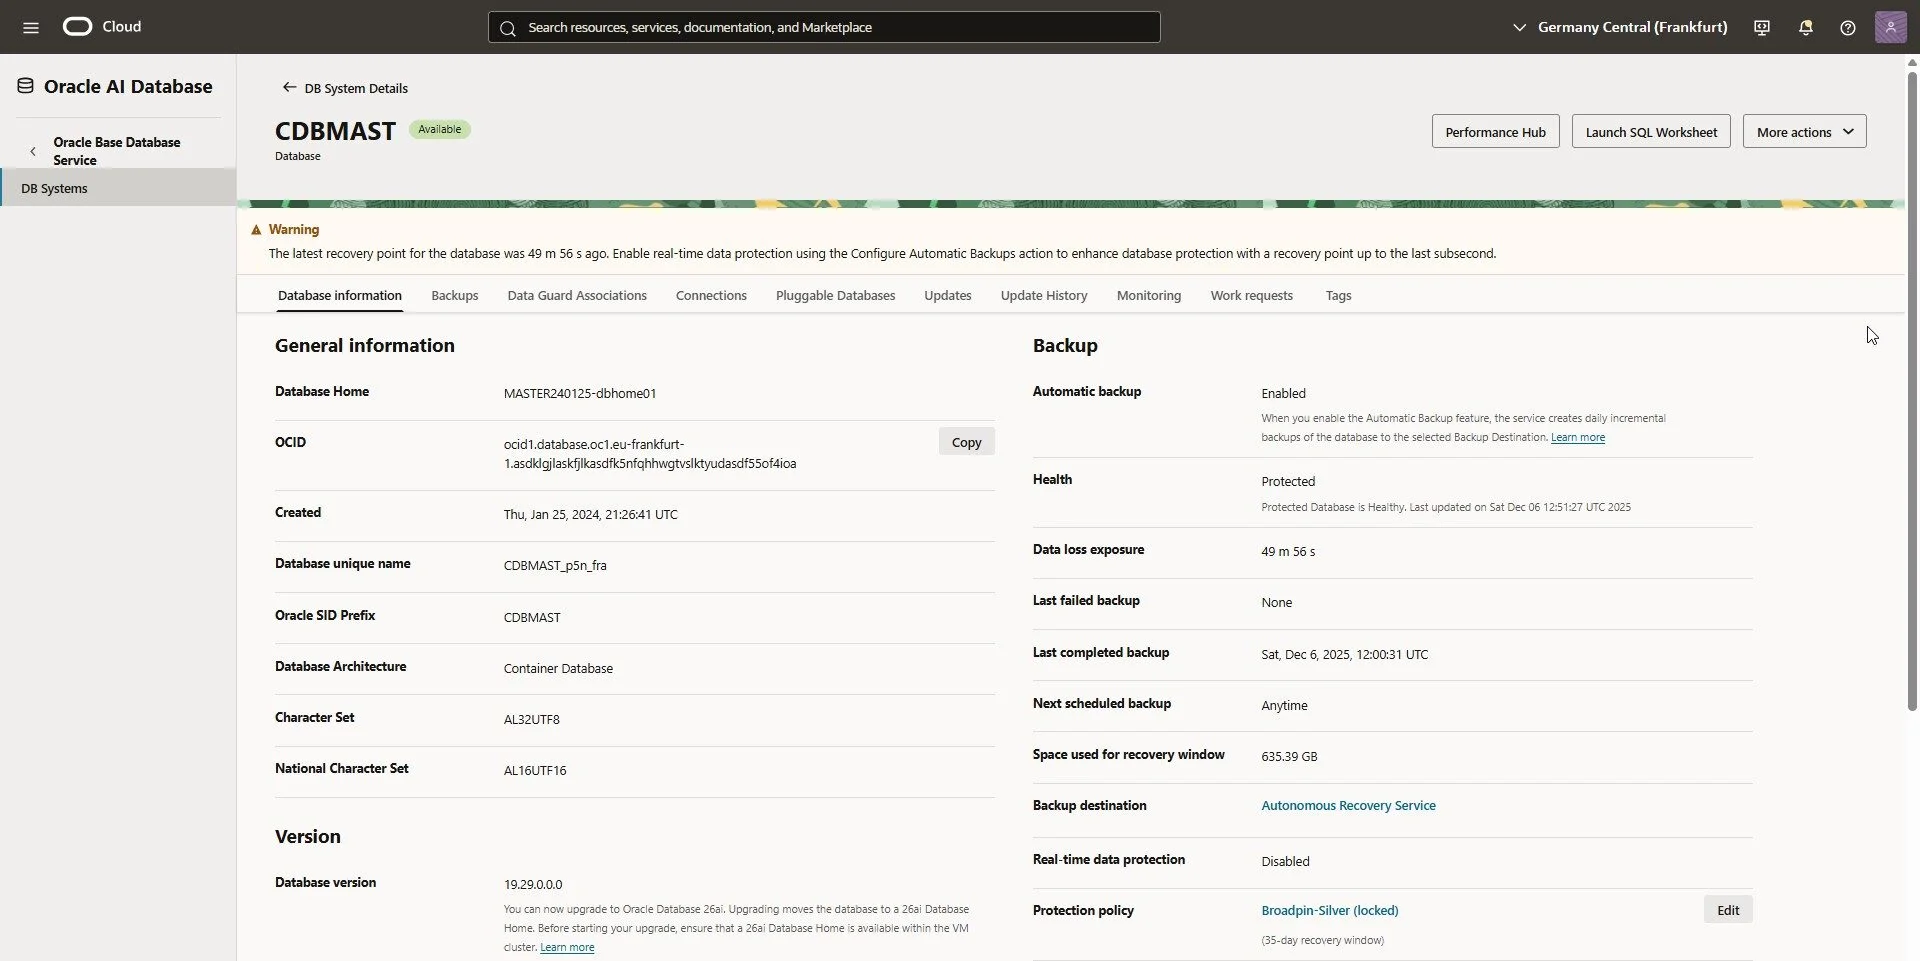Click the Real-time data protection Disabled value
Screen dimensions: 1920x961
[x=1285, y=861]
